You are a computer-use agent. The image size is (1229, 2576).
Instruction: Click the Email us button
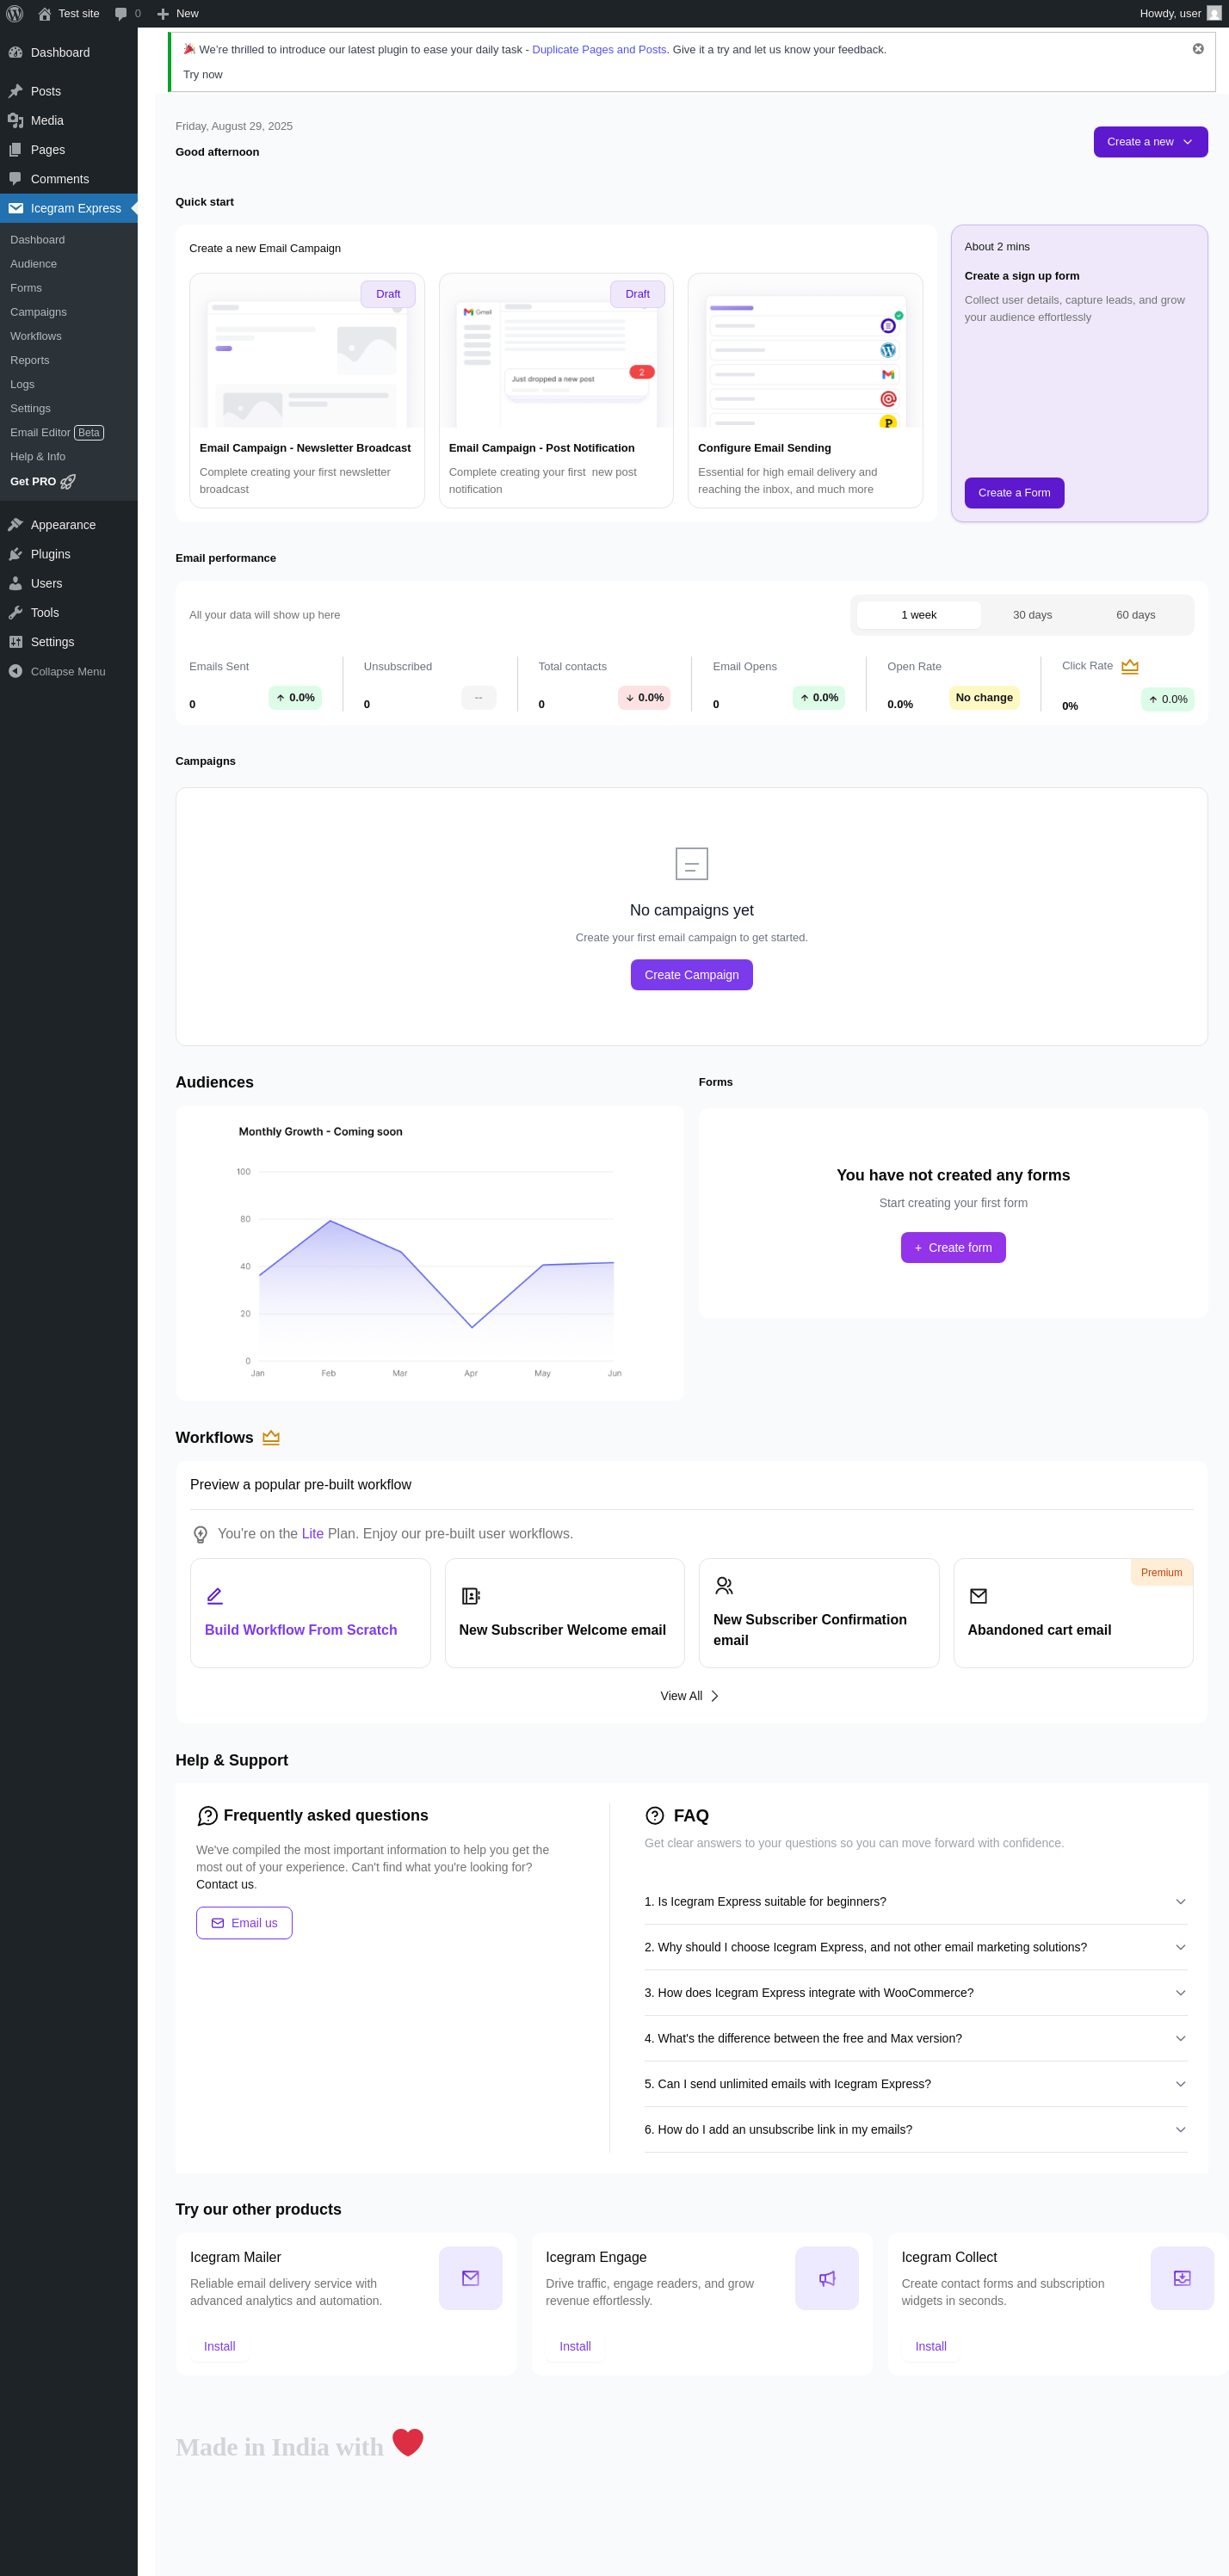pos(244,1923)
